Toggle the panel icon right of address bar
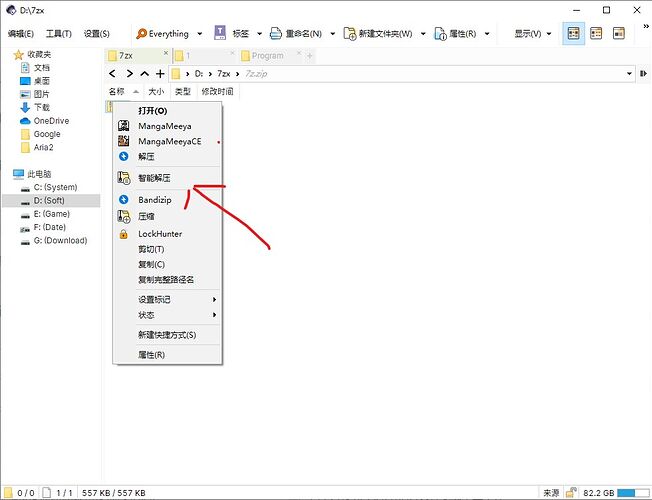The height and width of the screenshot is (500, 652). 644,74
